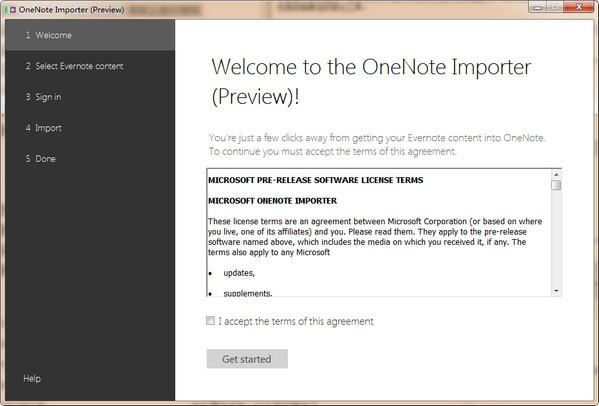Open the Sign in step
This screenshot has height=406, width=599.
(90, 97)
